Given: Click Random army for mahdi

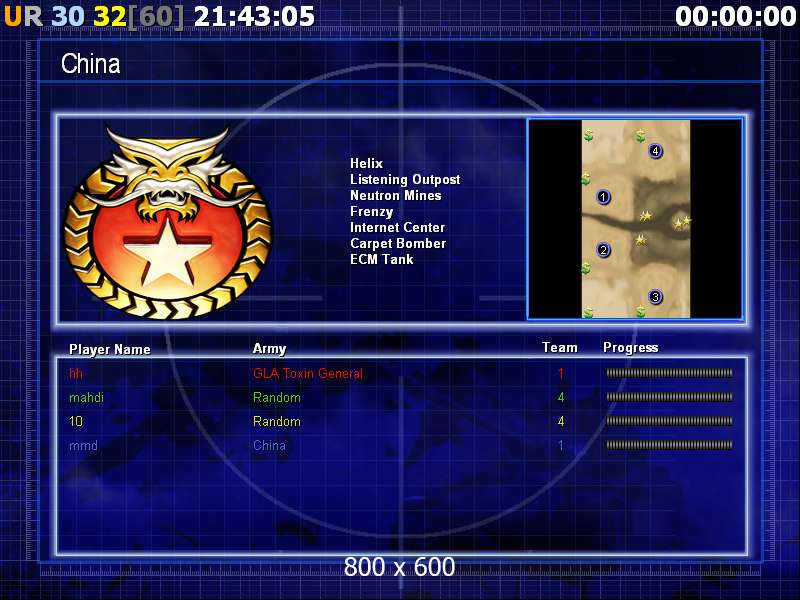Looking at the screenshot, I should pos(277,397).
